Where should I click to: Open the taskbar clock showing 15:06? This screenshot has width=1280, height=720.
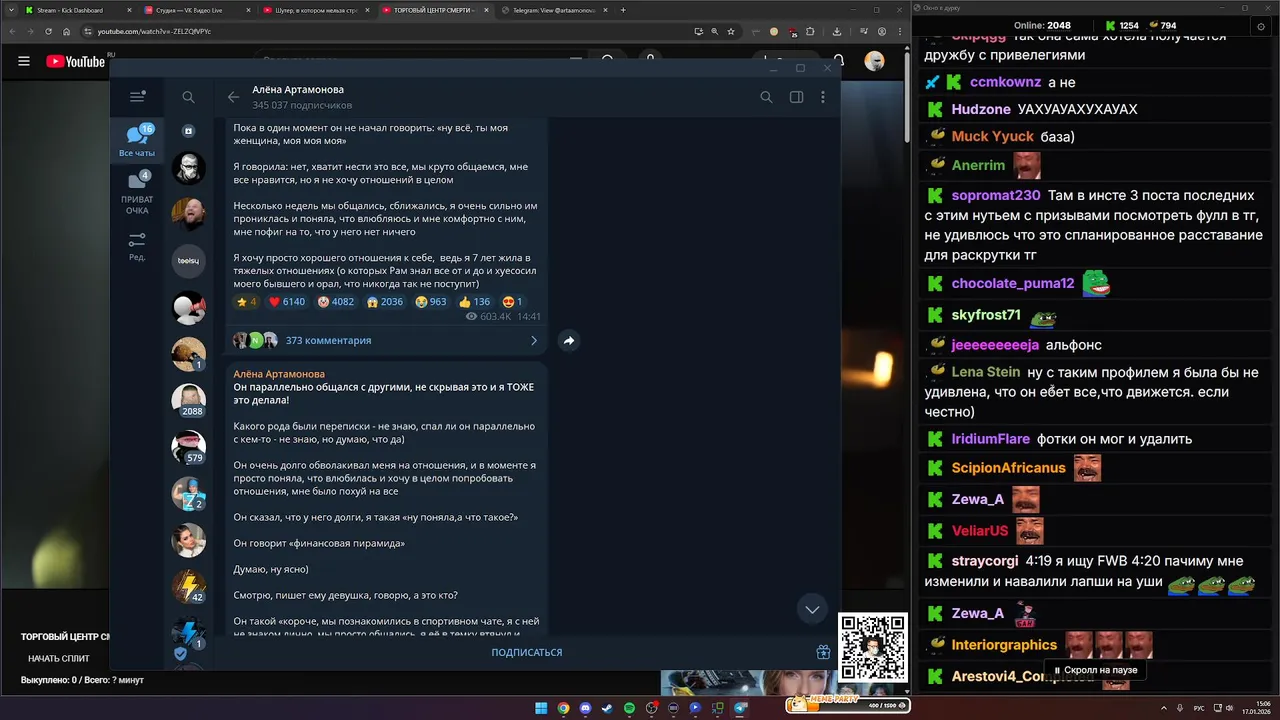point(1256,708)
